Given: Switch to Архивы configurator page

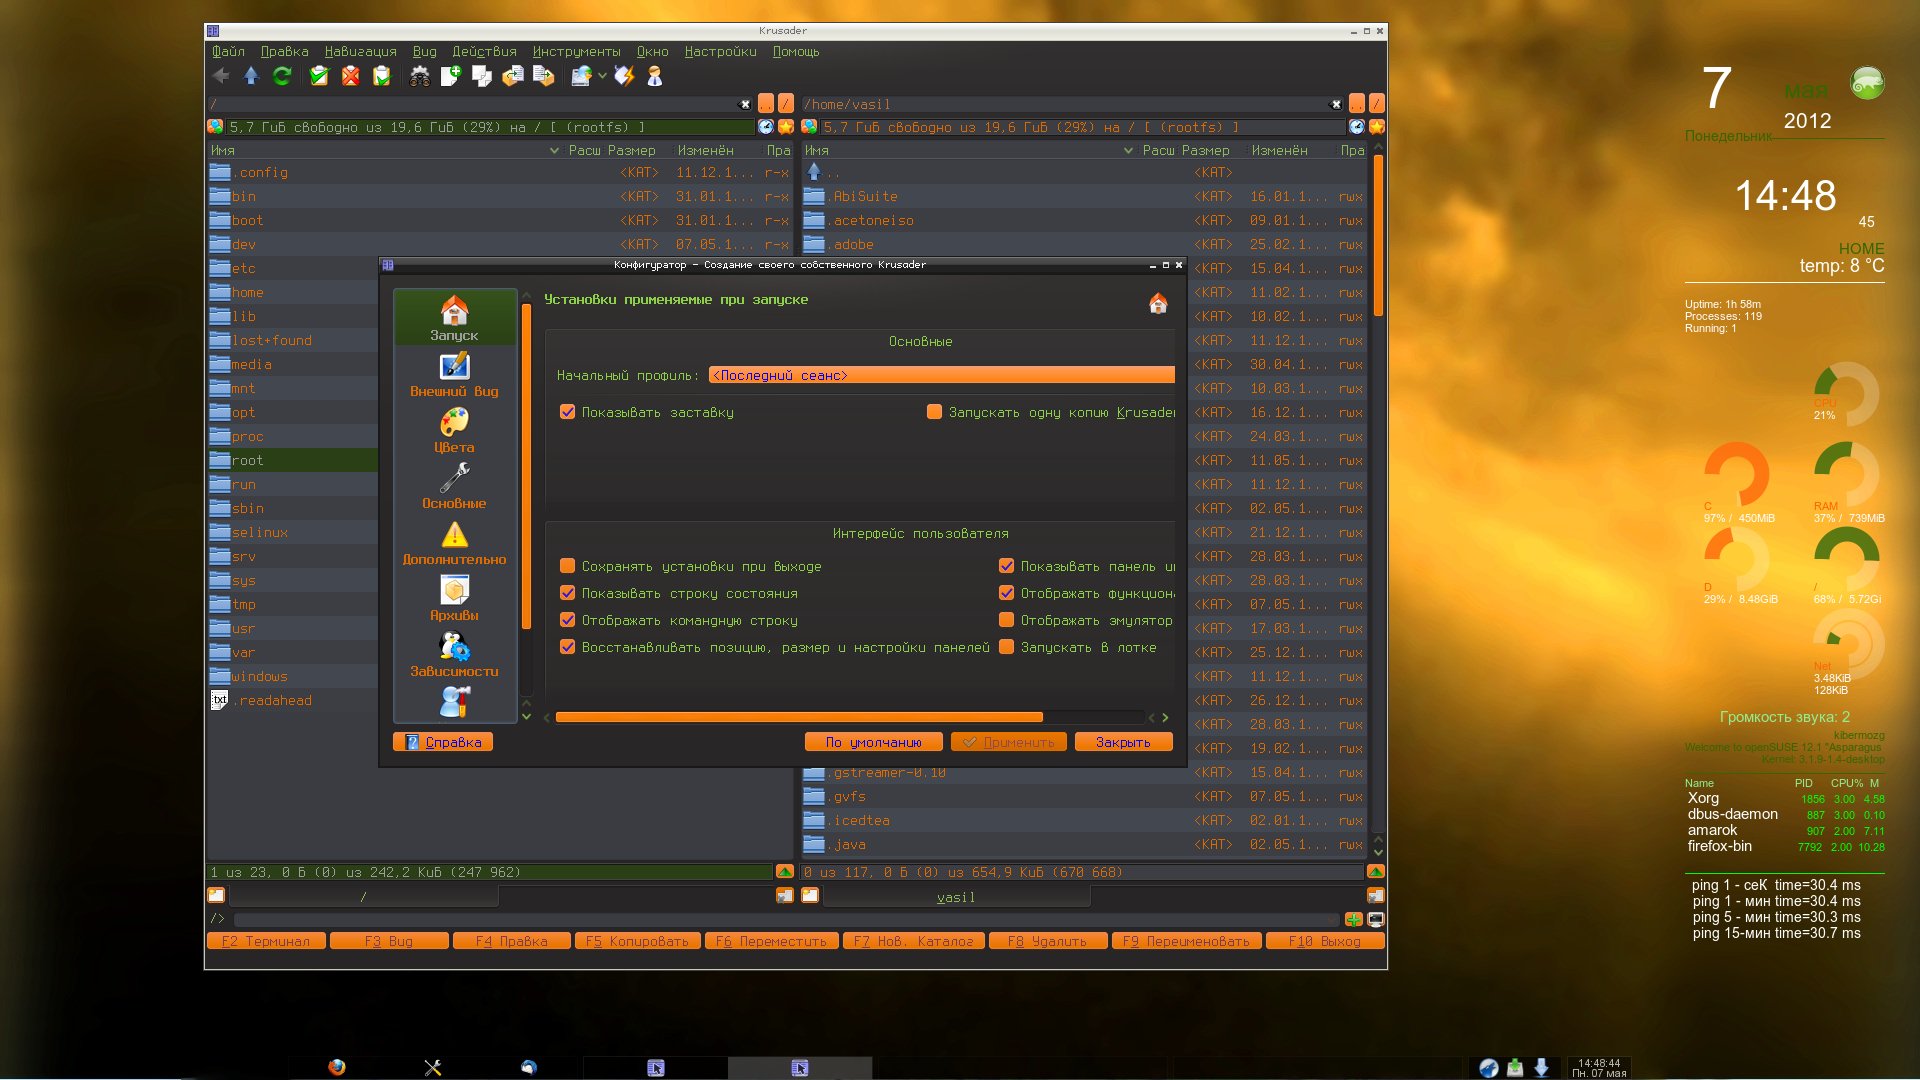Looking at the screenshot, I should [x=454, y=599].
